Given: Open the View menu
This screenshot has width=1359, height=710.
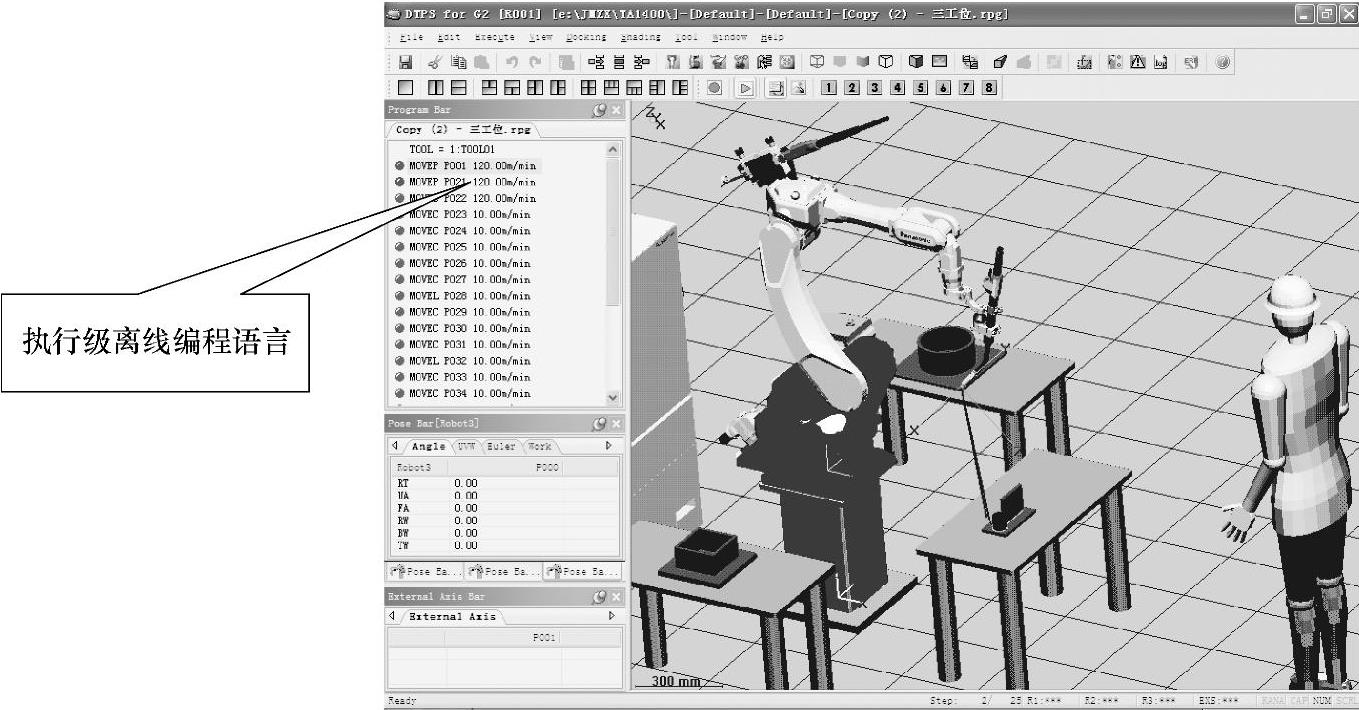Looking at the screenshot, I should pos(541,37).
